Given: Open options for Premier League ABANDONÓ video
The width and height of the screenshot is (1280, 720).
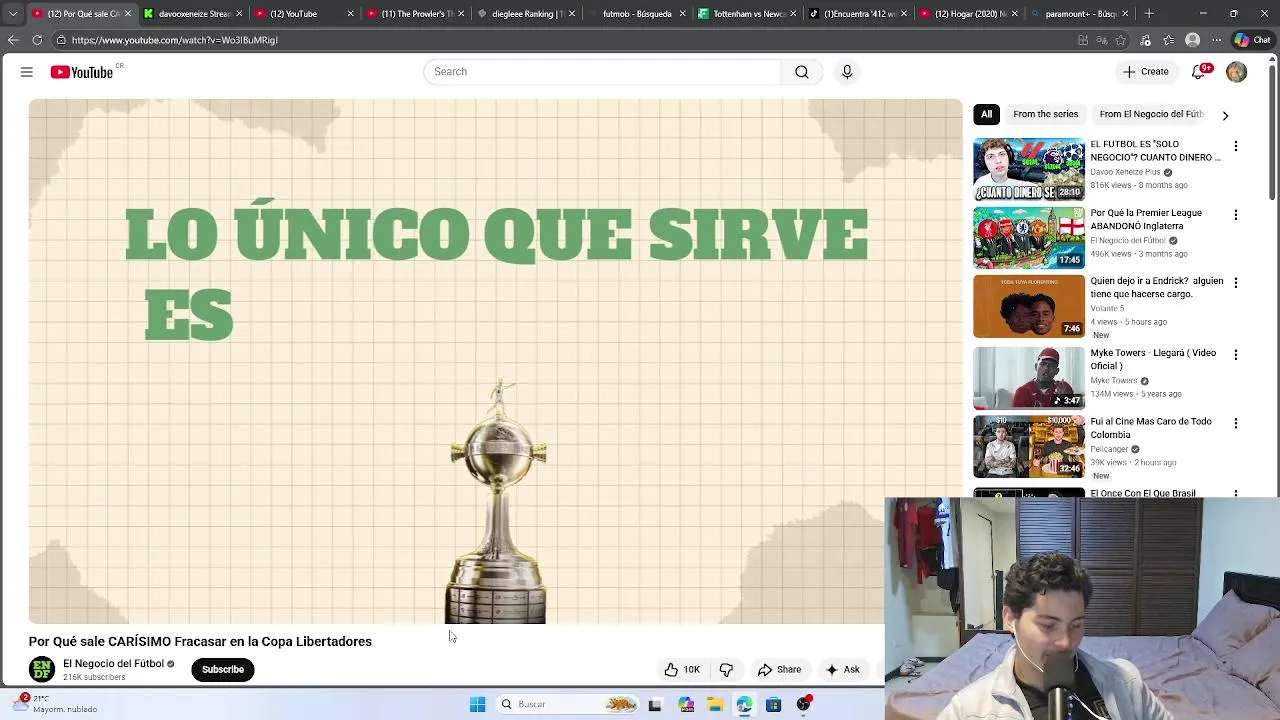Looking at the screenshot, I should (x=1236, y=215).
